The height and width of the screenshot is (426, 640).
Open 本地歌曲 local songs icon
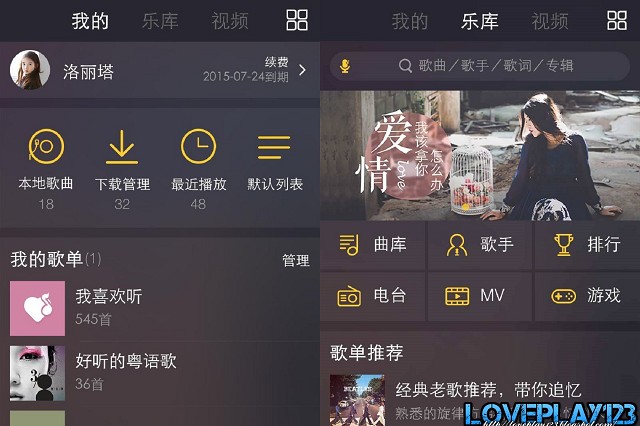point(46,146)
